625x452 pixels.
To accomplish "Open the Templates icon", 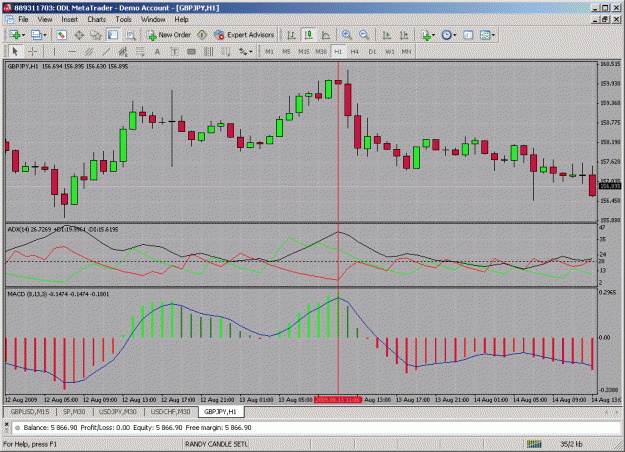I will tap(484, 35).
